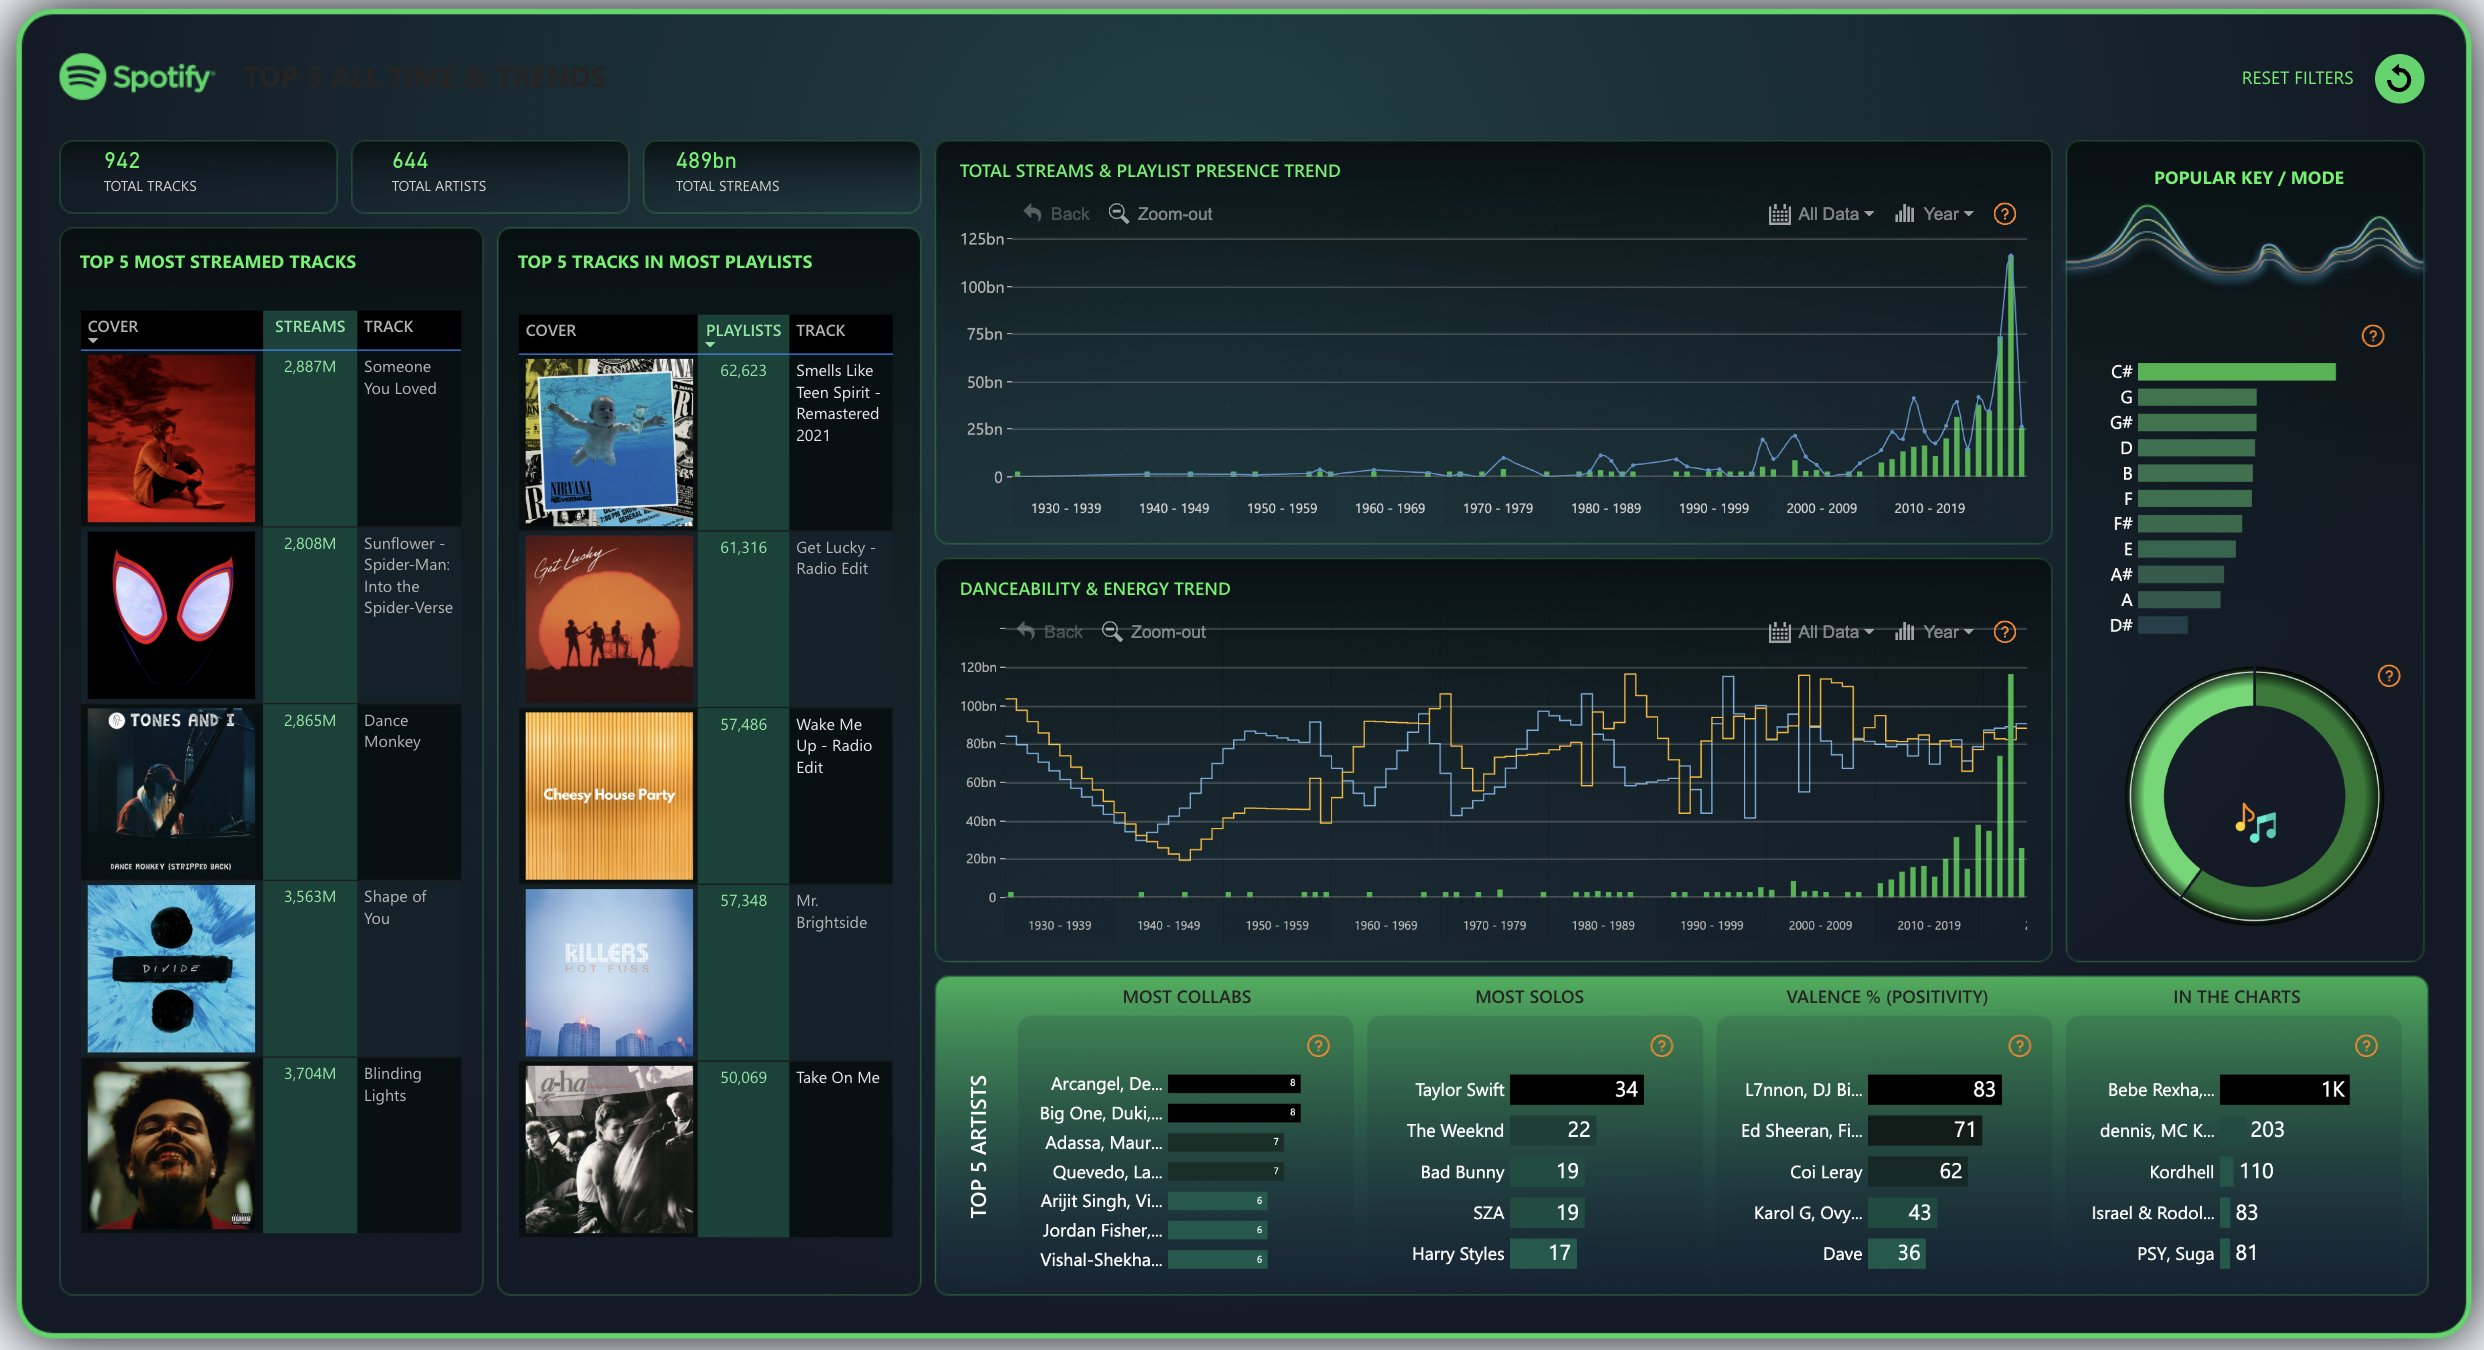This screenshot has height=1350, width=2484.
Task: Click 62,623 playlists value
Action: tap(743, 371)
